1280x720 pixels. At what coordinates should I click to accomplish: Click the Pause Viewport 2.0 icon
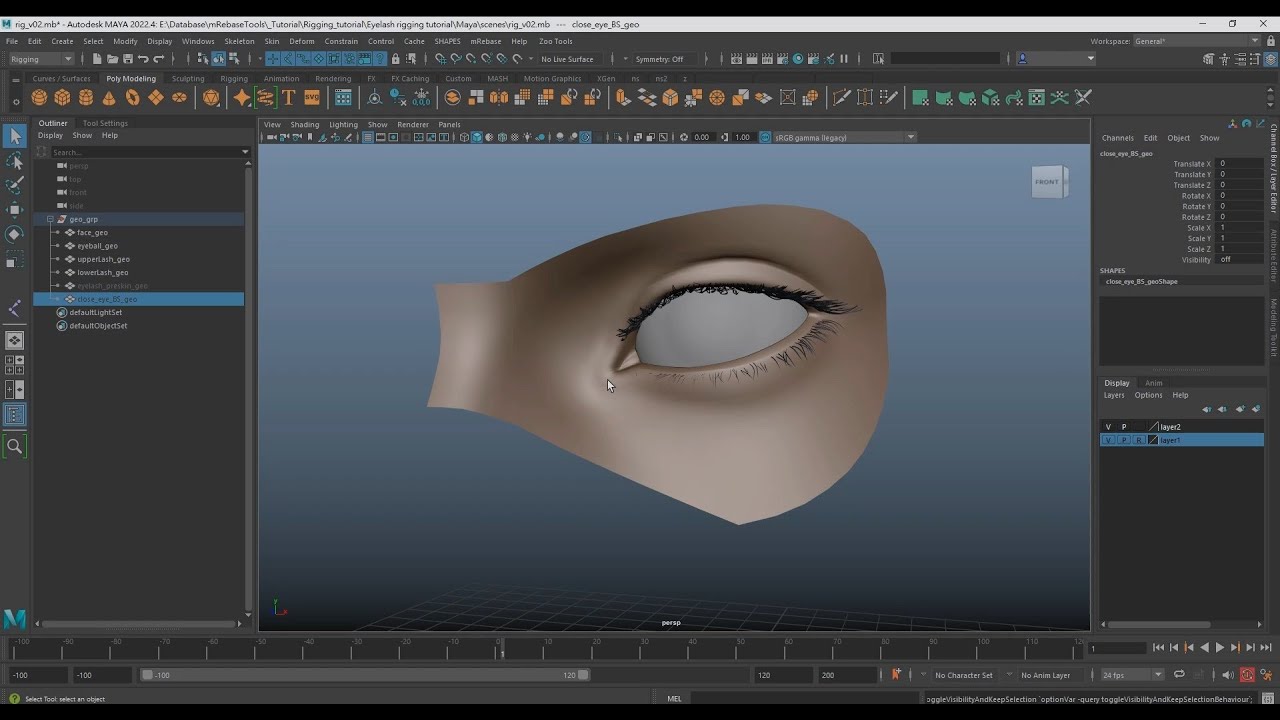(x=845, y=59)
